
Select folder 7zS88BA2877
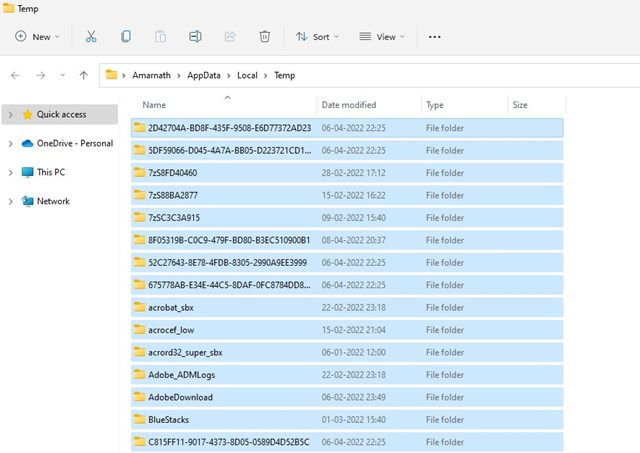click(x=347, y=195)
